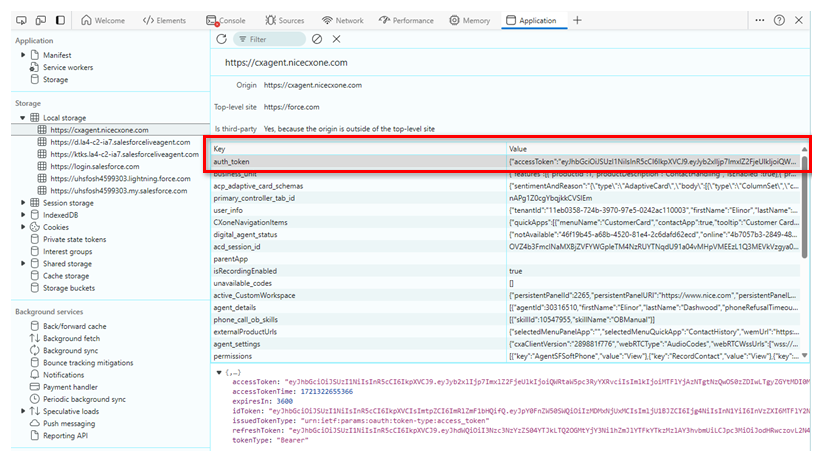This screenshot has width=824, height=463.
Task: Sort table by Value column header
Action: [x=653, y=149]
